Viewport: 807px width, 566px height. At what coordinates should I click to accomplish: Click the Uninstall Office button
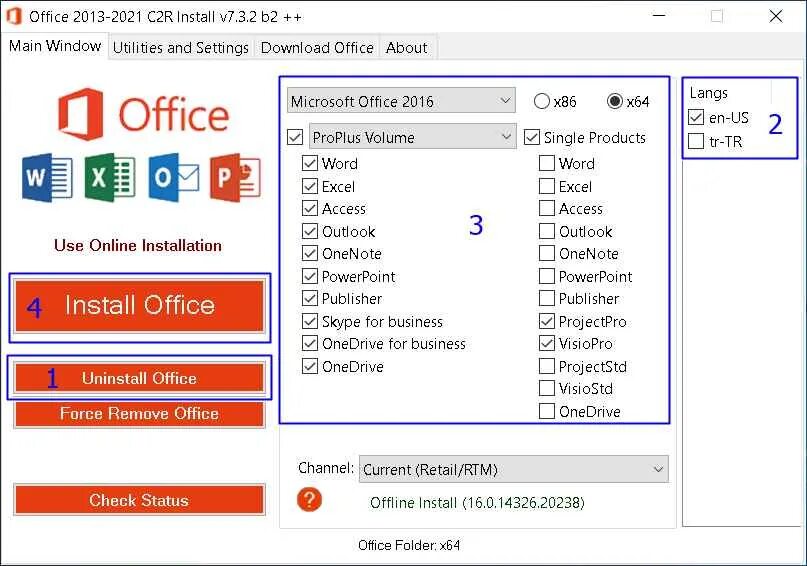tap(139, 378)
